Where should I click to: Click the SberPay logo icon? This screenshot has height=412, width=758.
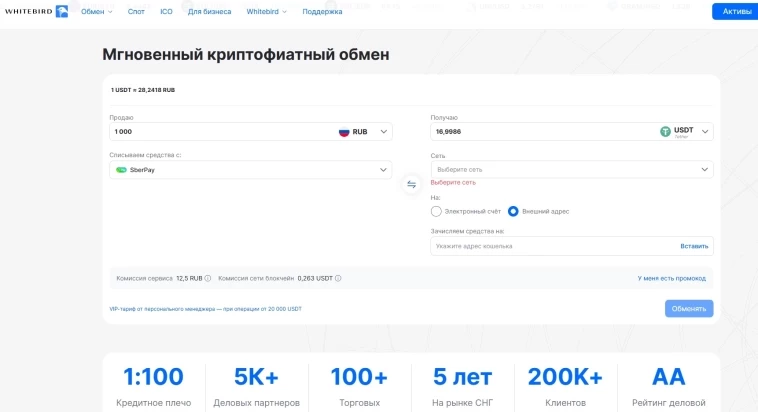pyautogui.click(x=121, y=170)
